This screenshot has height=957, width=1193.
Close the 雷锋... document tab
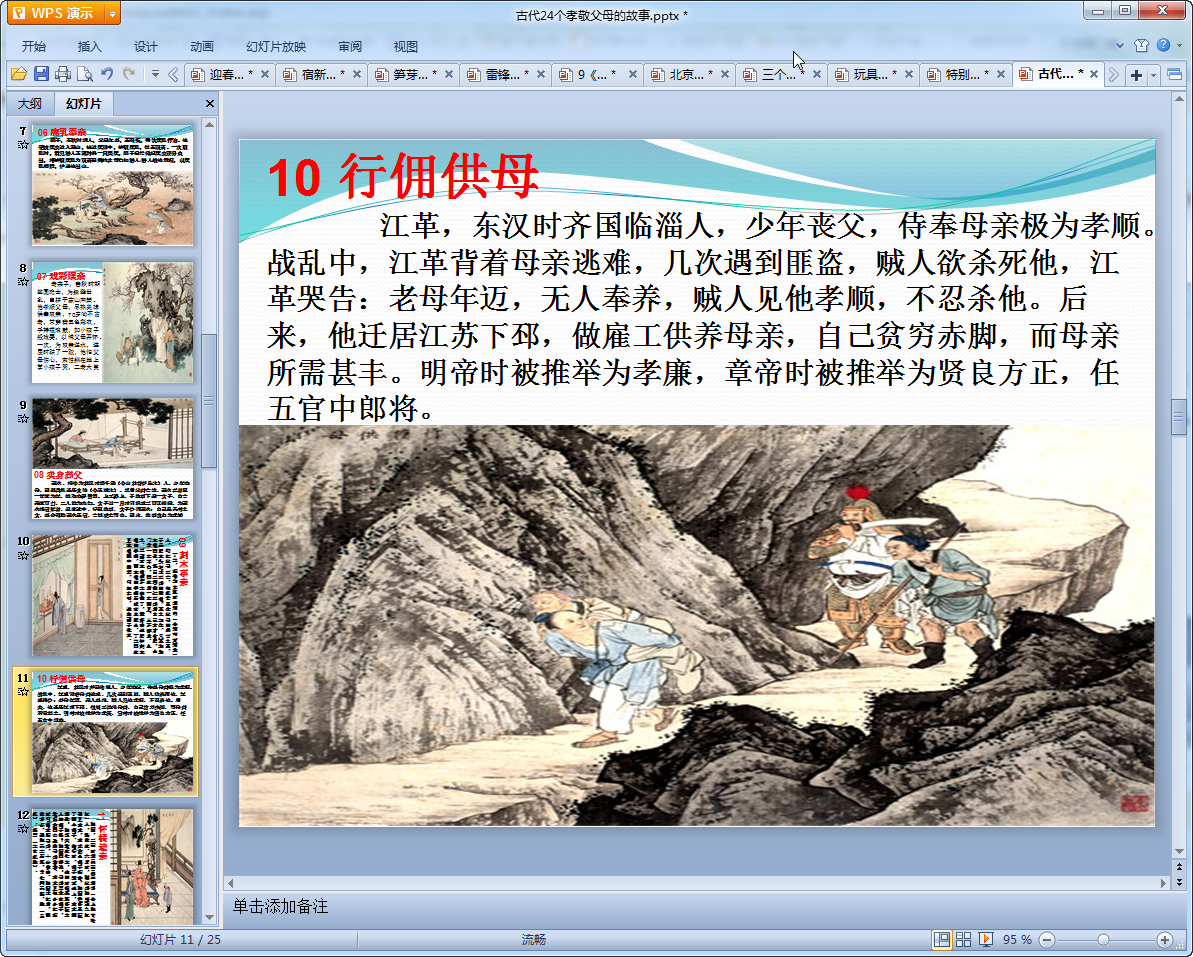pos(541,75)
